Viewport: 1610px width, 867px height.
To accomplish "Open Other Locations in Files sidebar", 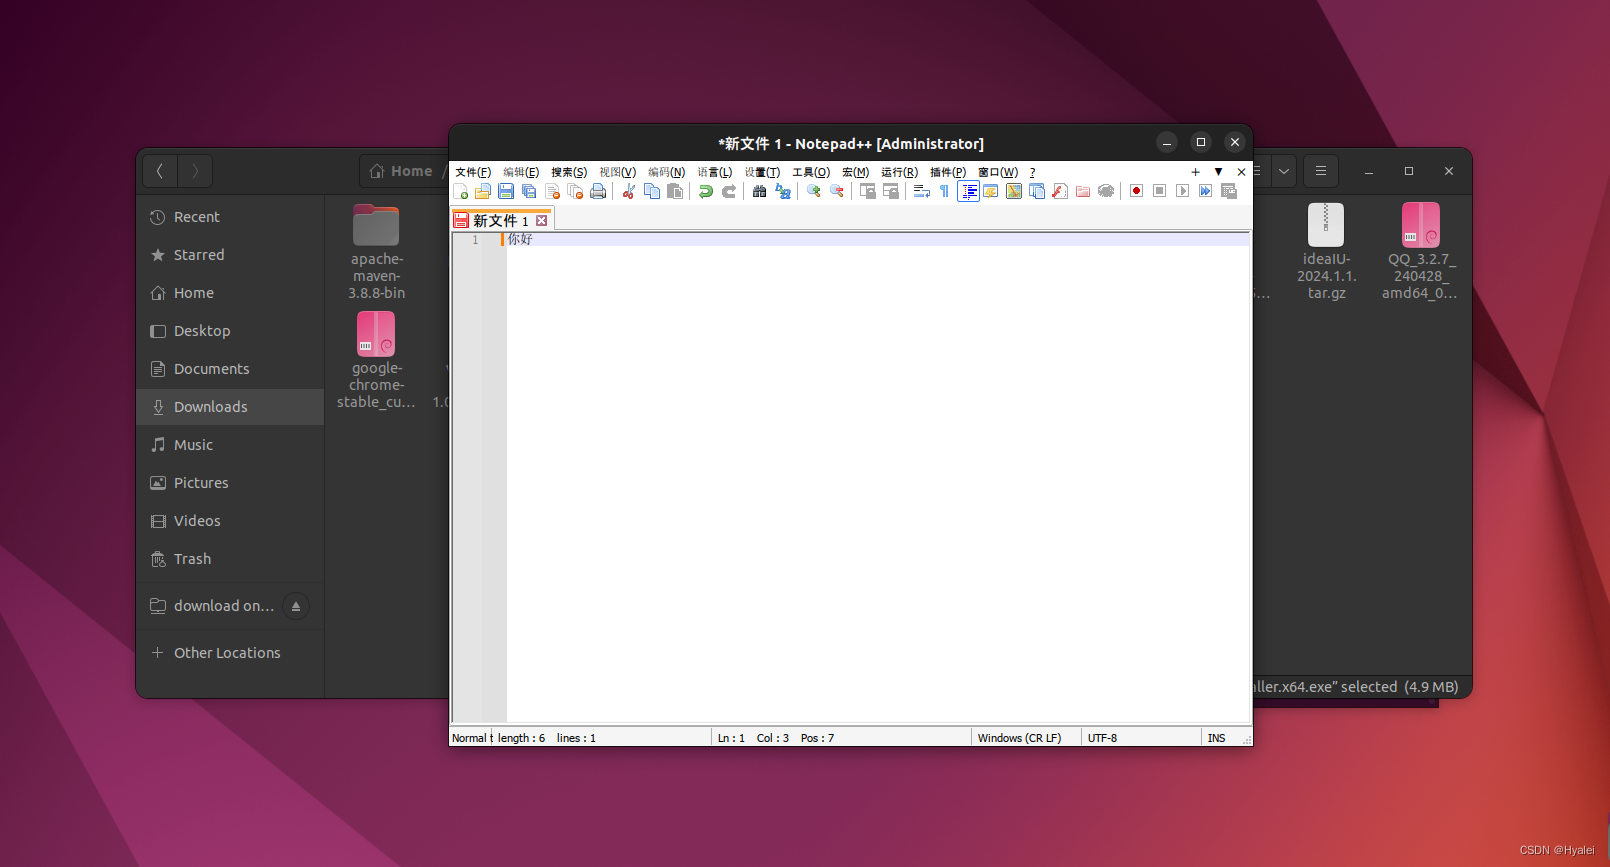I will click(x=230, y=653).
